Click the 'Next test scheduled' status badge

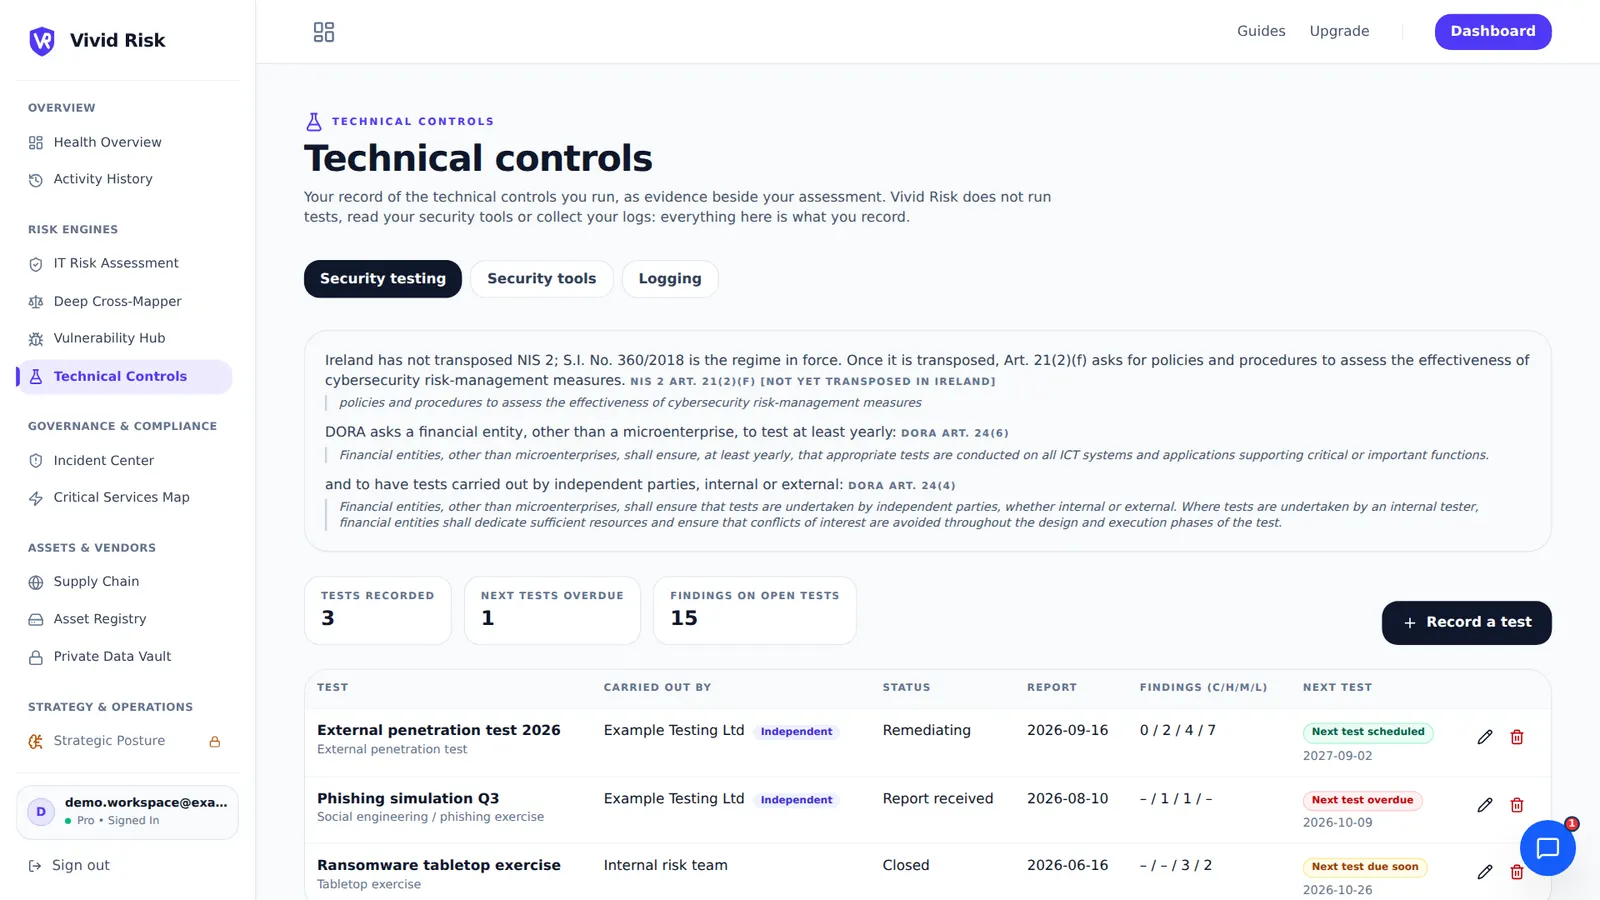click(x=1368, y=732)
